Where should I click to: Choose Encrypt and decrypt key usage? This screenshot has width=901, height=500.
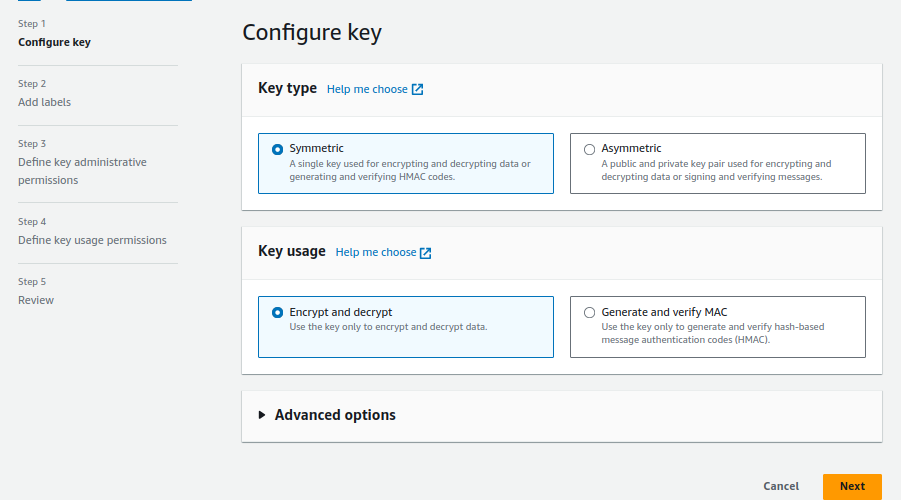coord(278,313)
